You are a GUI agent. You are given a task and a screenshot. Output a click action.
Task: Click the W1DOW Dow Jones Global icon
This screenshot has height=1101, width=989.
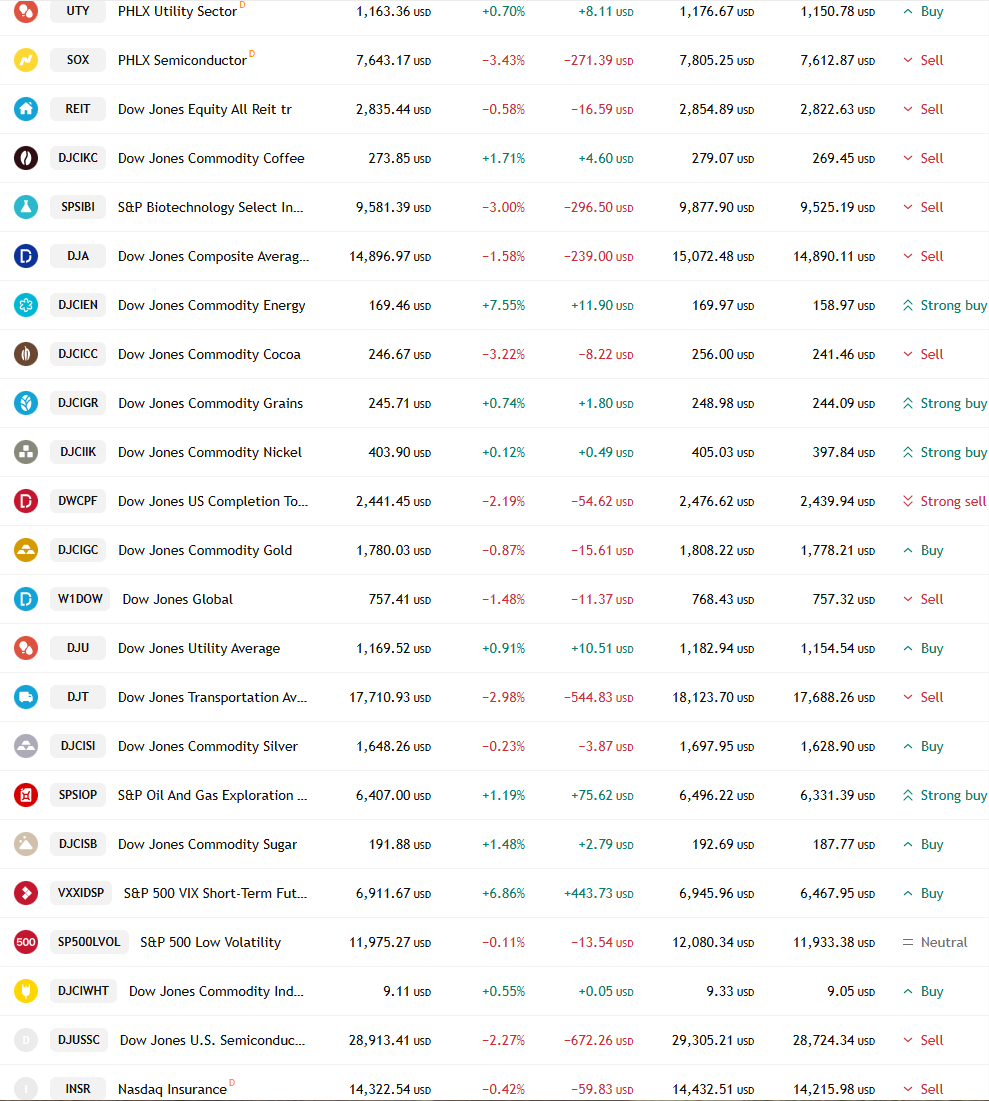pyautogui.click(x=26, y=599)
